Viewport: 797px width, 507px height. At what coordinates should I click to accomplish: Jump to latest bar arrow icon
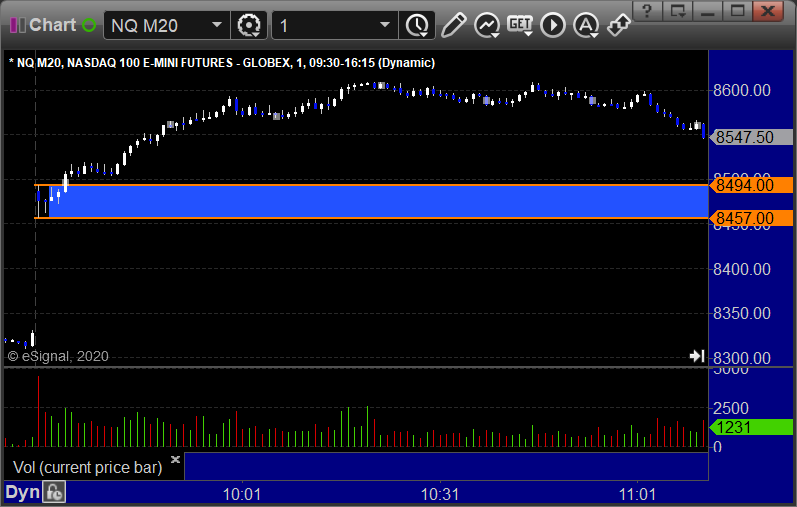pos(697,356)
